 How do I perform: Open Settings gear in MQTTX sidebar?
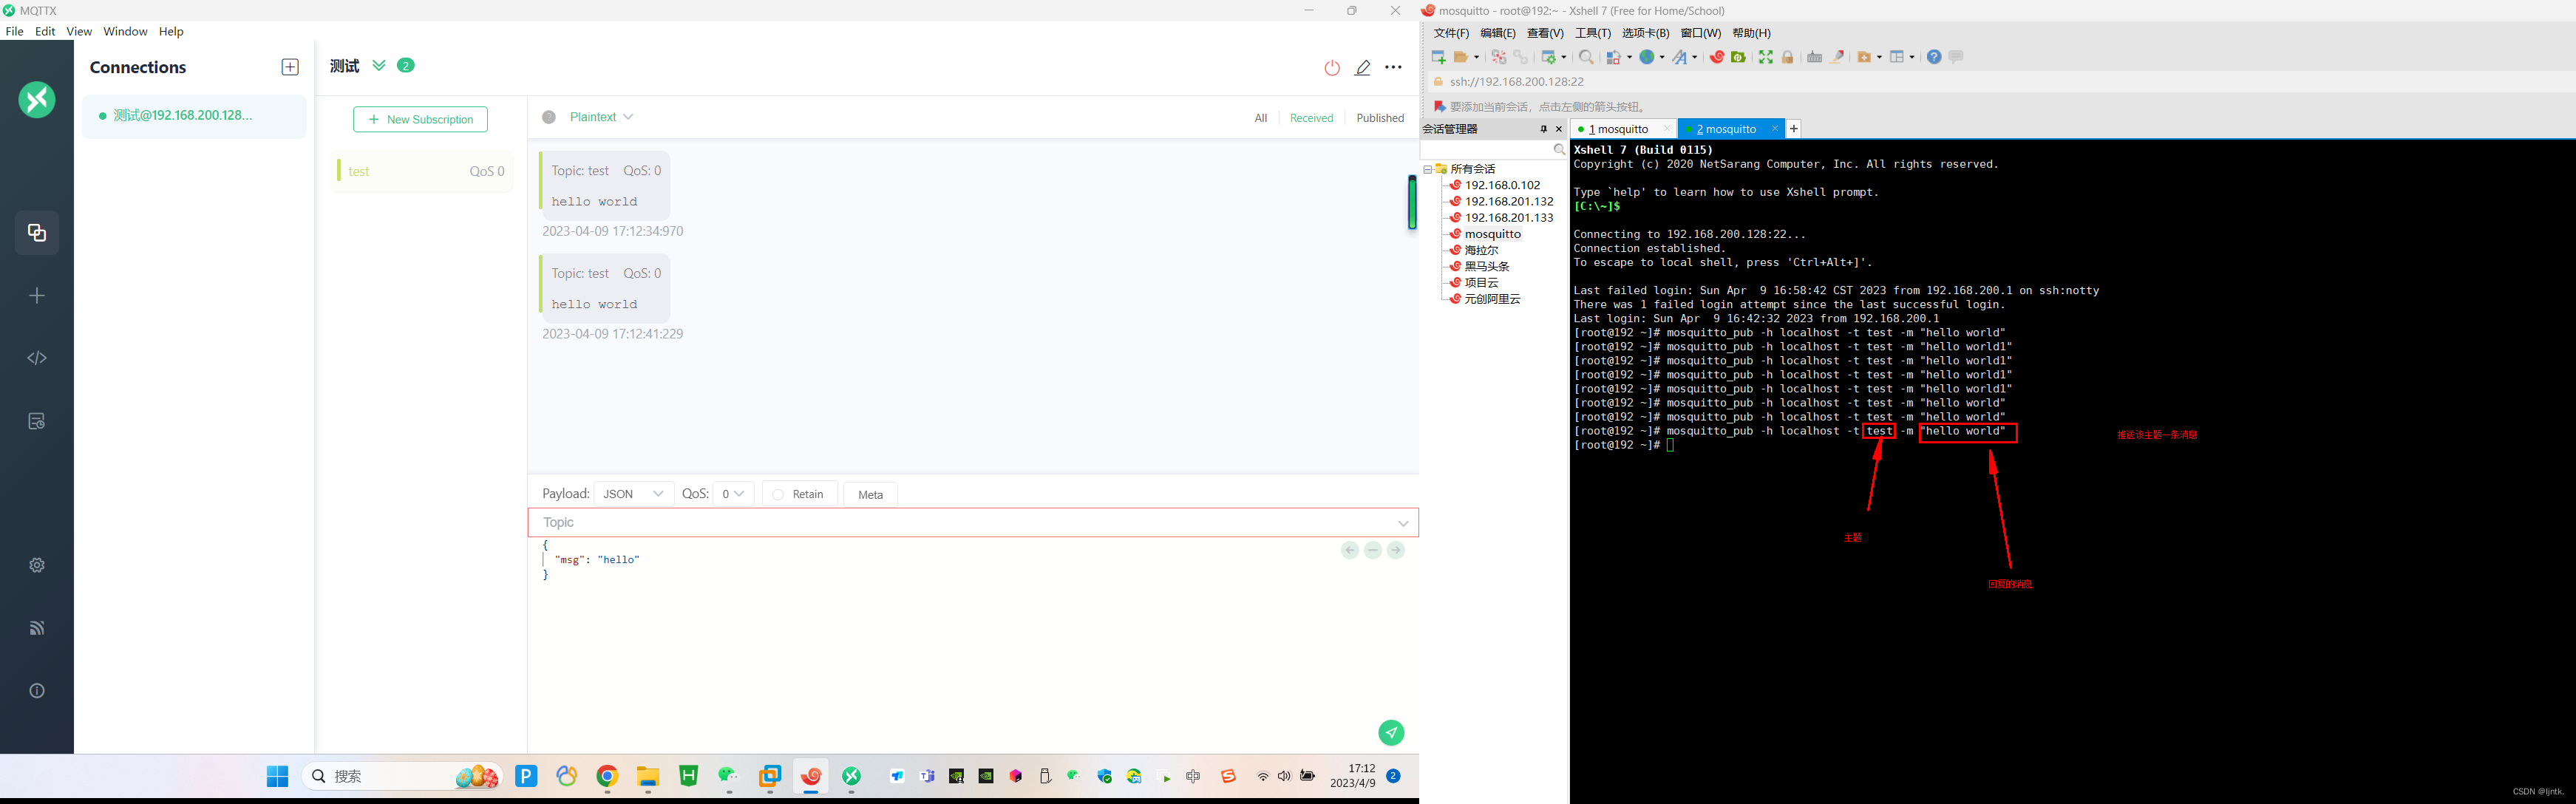click(37, 565)
